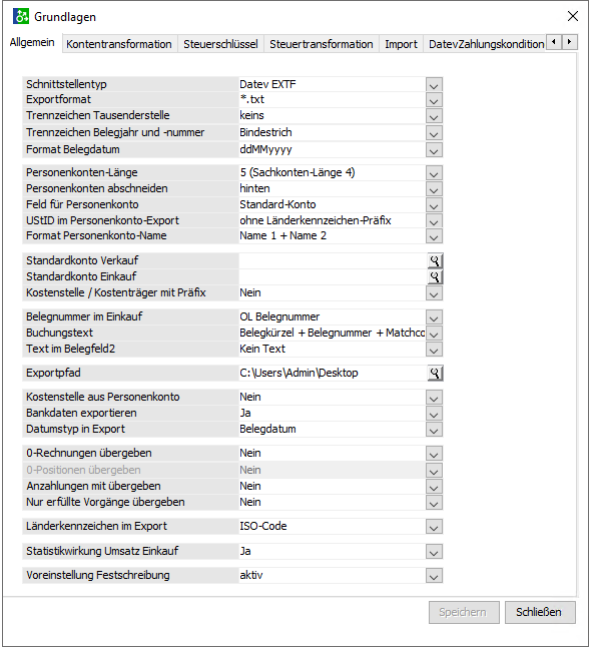Open Anzahlungen mit übergeben dropdown

click(x=434, y=486)
